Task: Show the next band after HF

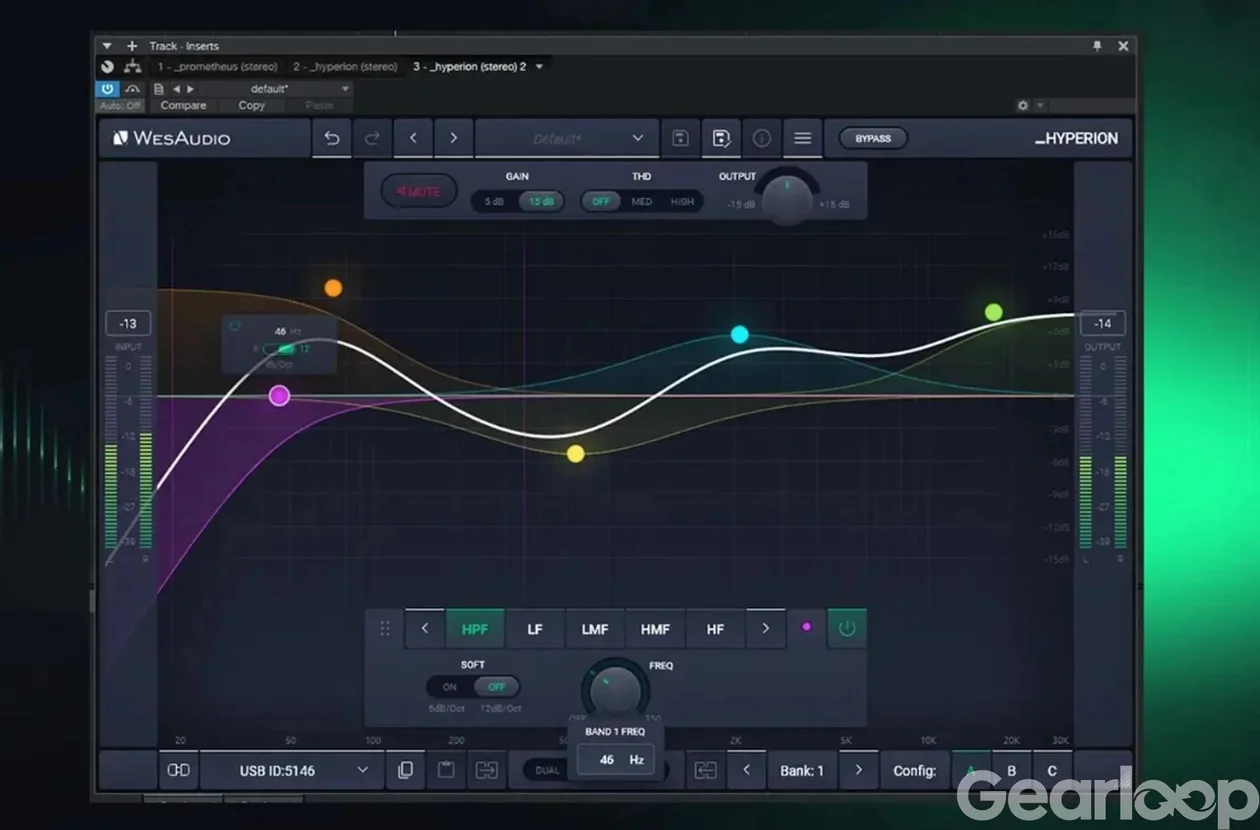Action: click(x=766, y=629)
